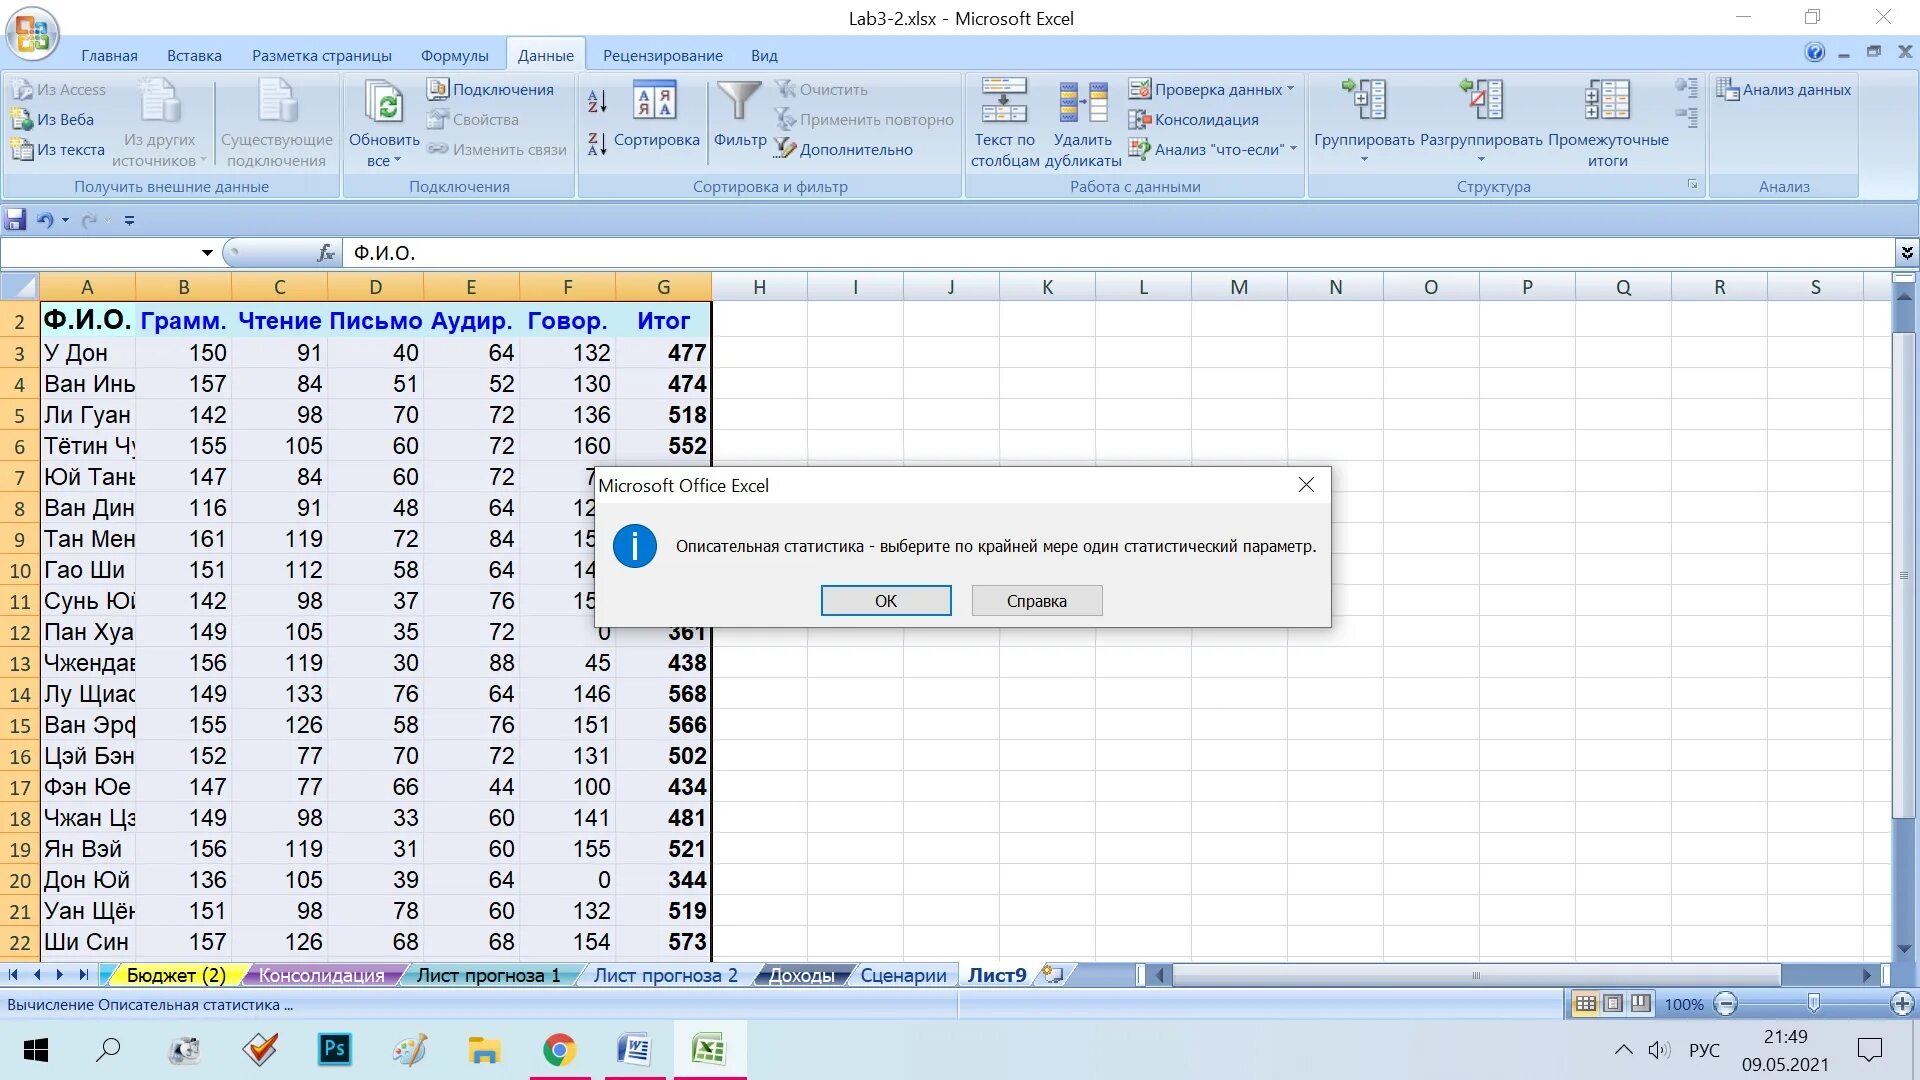Image resolution: width=1920 pixels, height=1080 pixels.
Task: Expand the formula bar
Action: (x=1907, y=253)
